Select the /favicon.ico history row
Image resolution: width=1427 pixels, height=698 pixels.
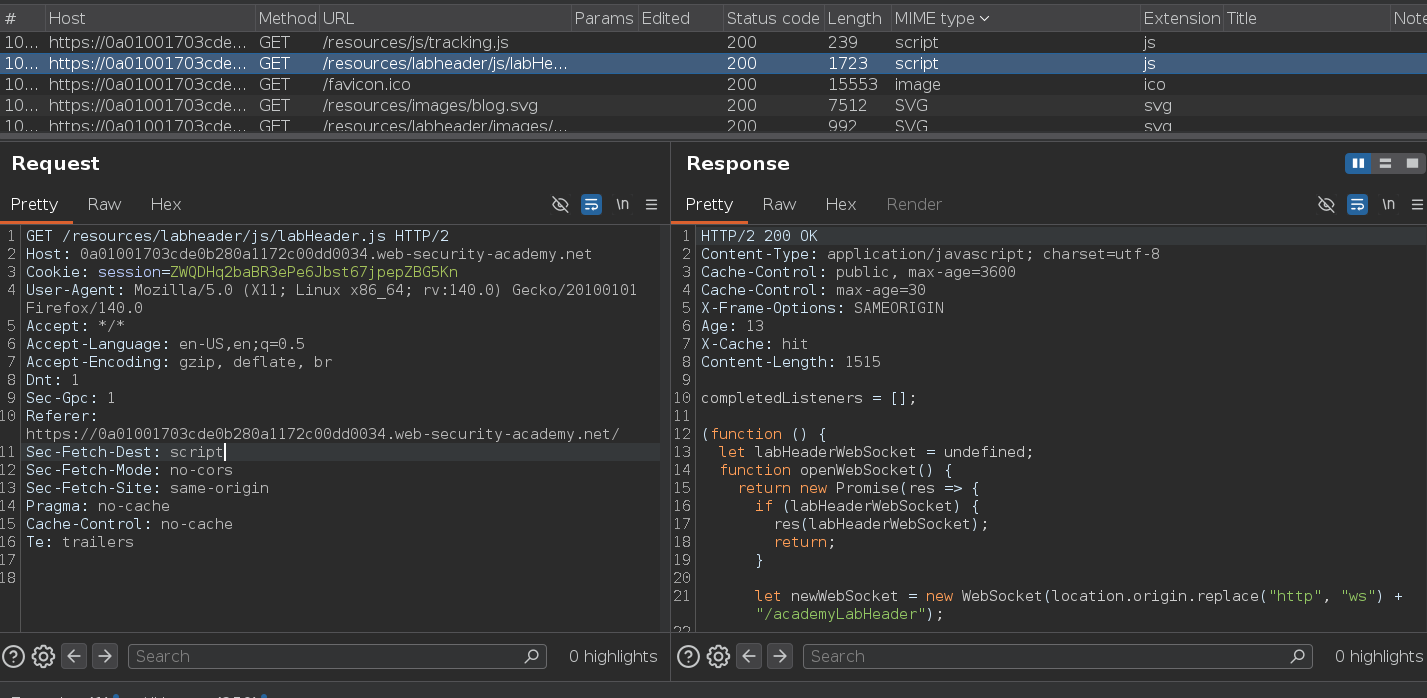click(x=713, y=84)
